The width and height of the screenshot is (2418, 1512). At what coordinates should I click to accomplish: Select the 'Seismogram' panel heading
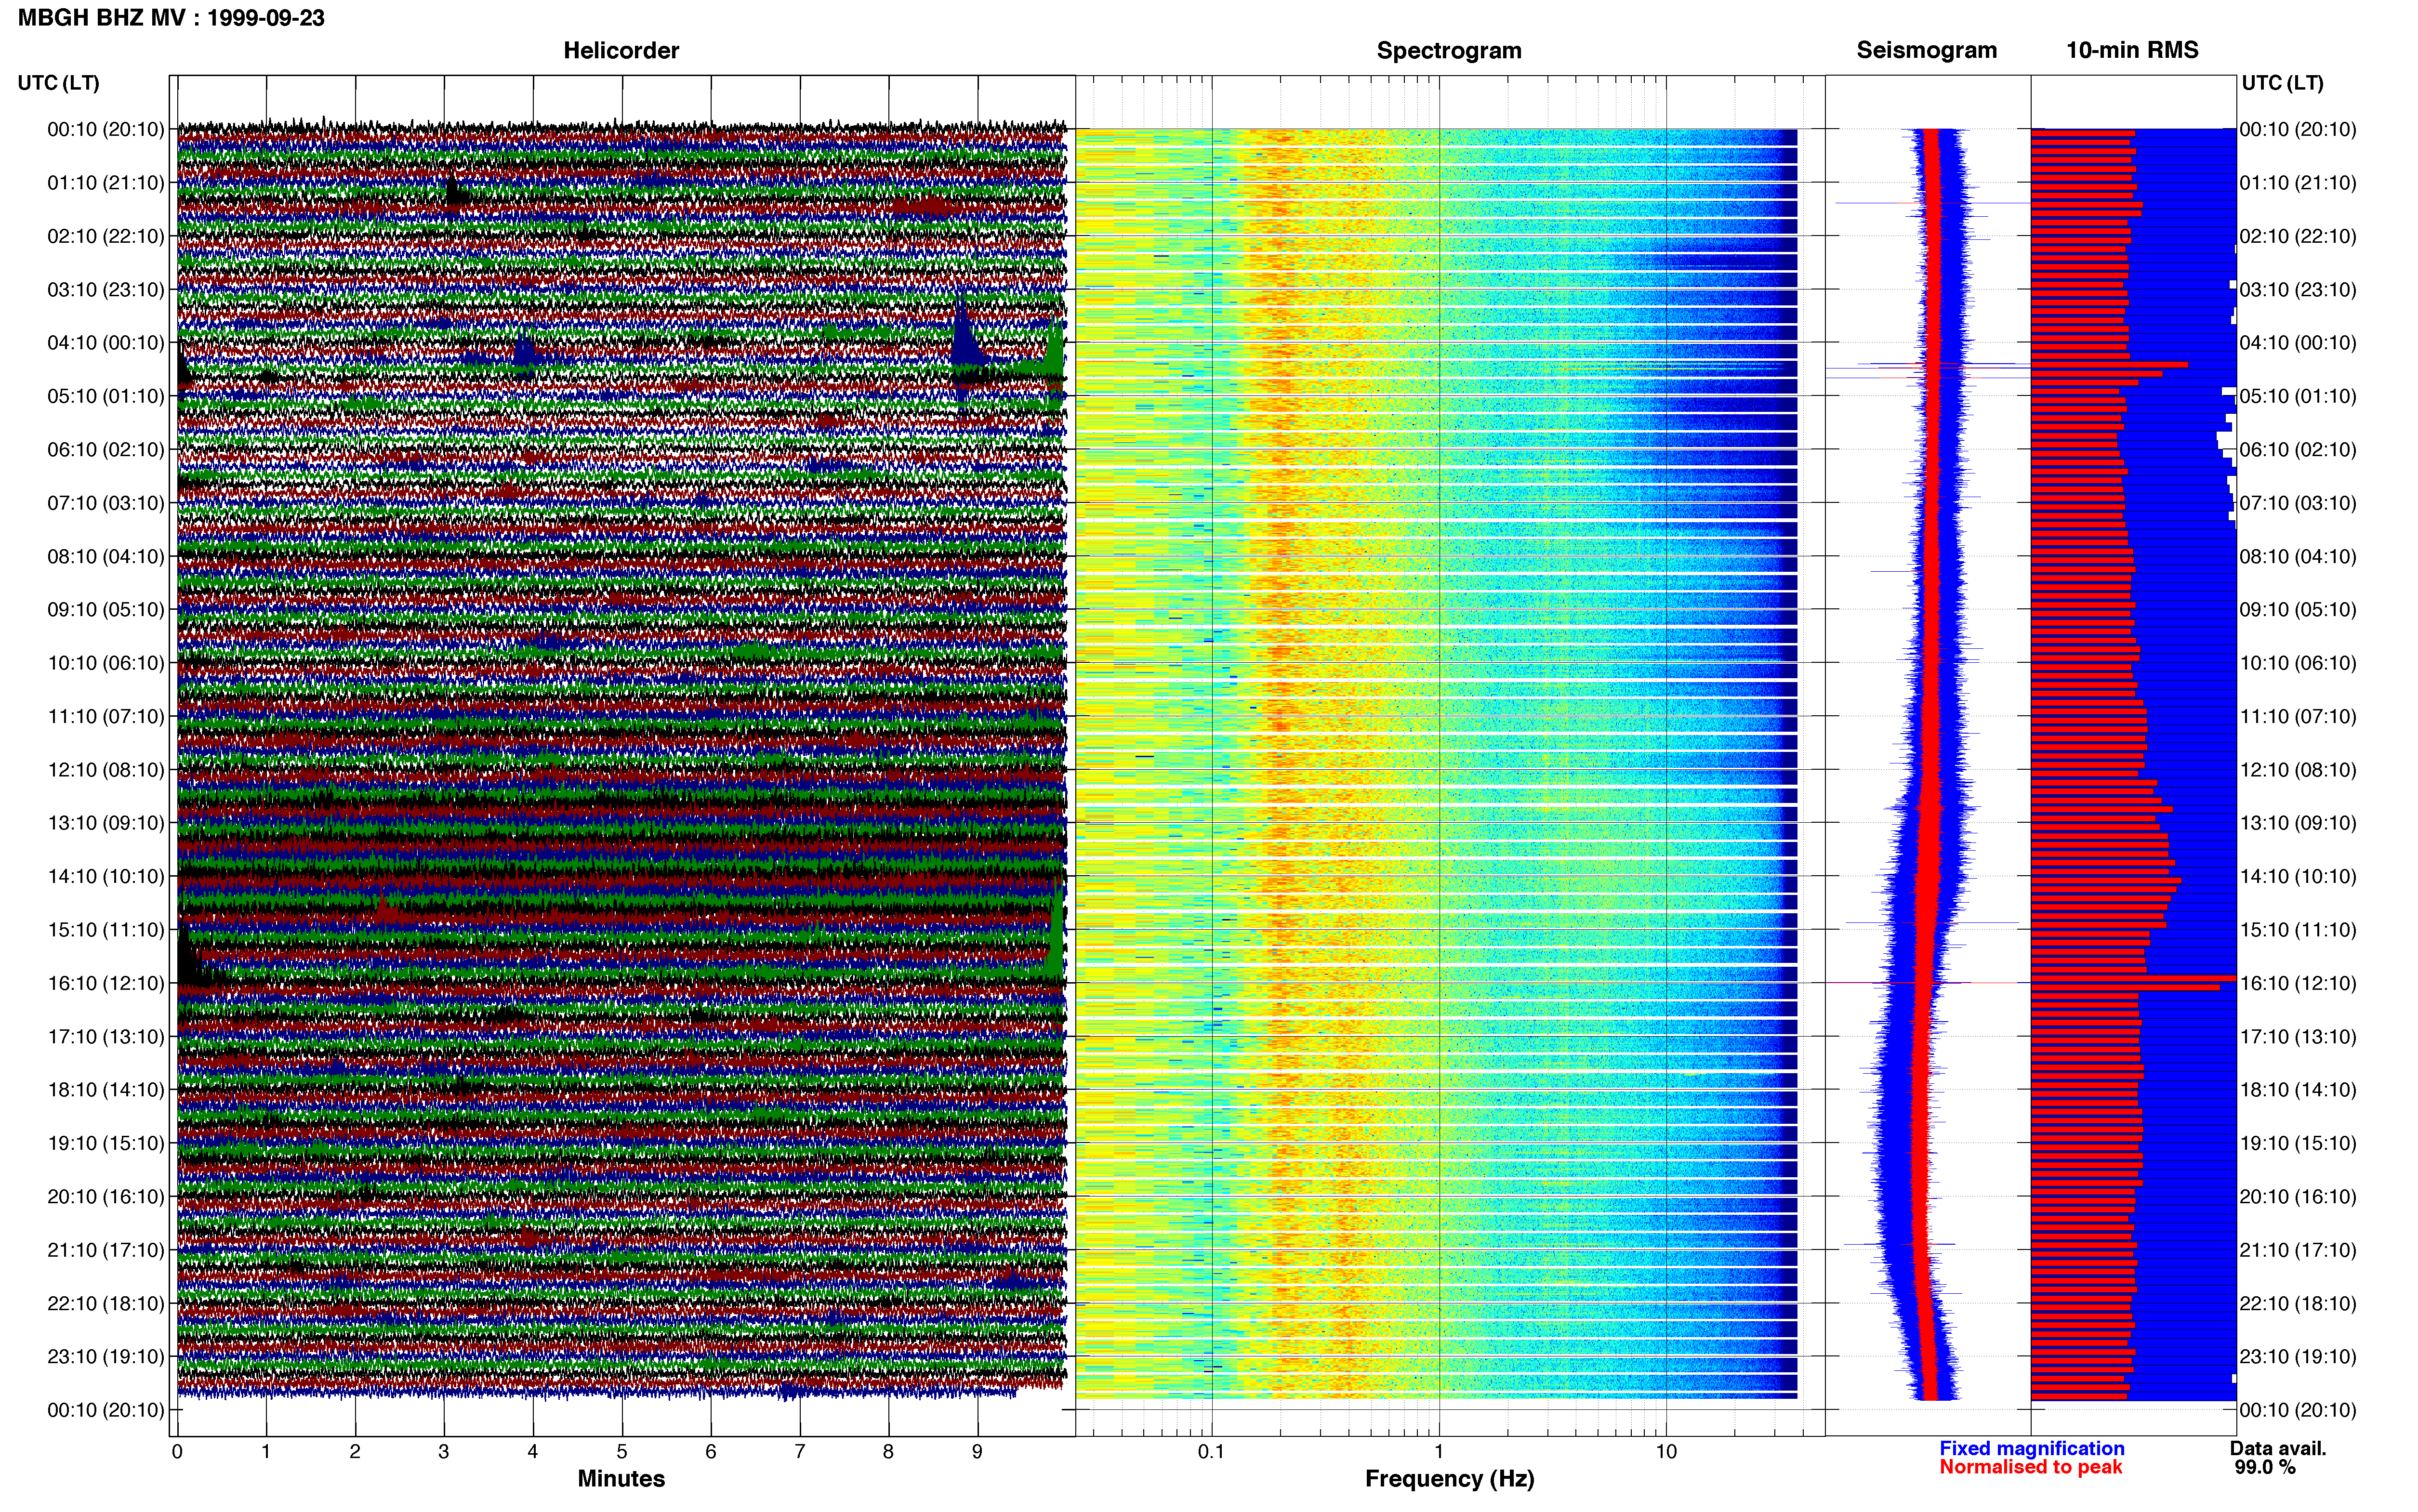(1926, 50)
